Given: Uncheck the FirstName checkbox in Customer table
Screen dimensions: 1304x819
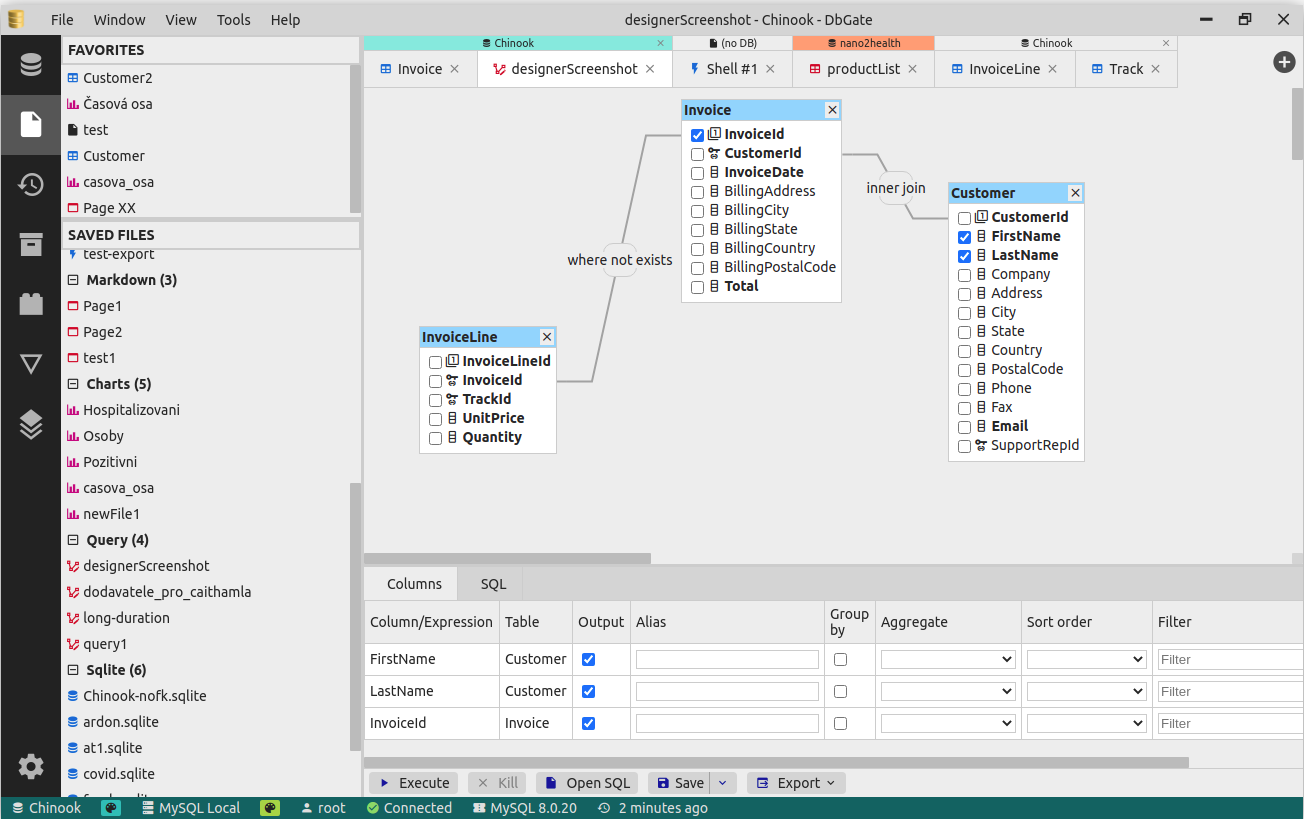Looking at the screenshot, I should pyautogui.click(x=964, y=237).
